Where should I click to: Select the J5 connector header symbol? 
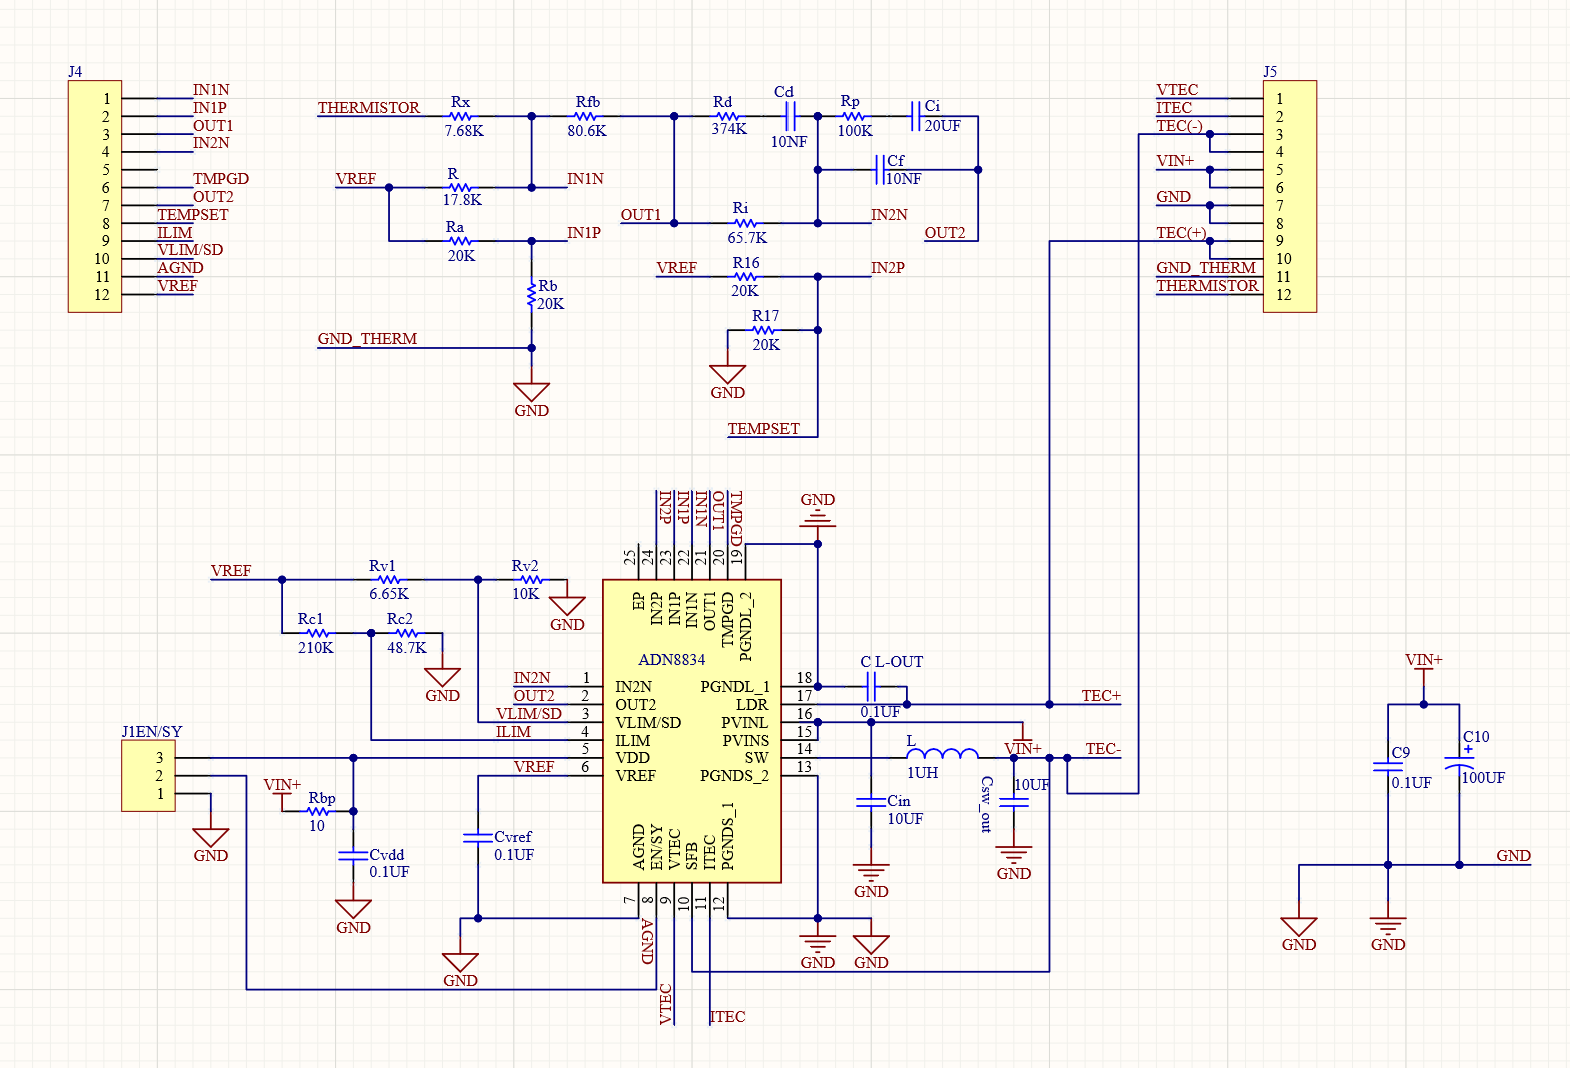pyautogui.click(x=1289, y=196)
